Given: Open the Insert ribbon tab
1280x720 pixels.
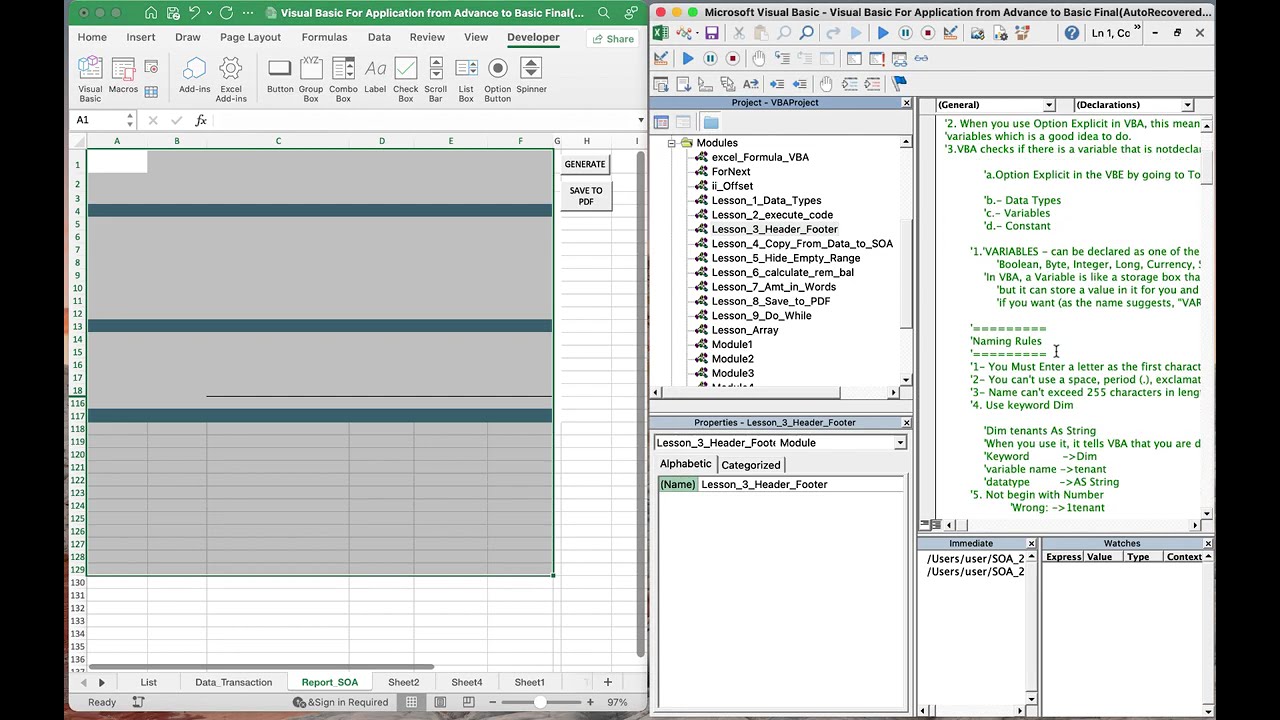Looking at the screenshot, I should [141, 37].
